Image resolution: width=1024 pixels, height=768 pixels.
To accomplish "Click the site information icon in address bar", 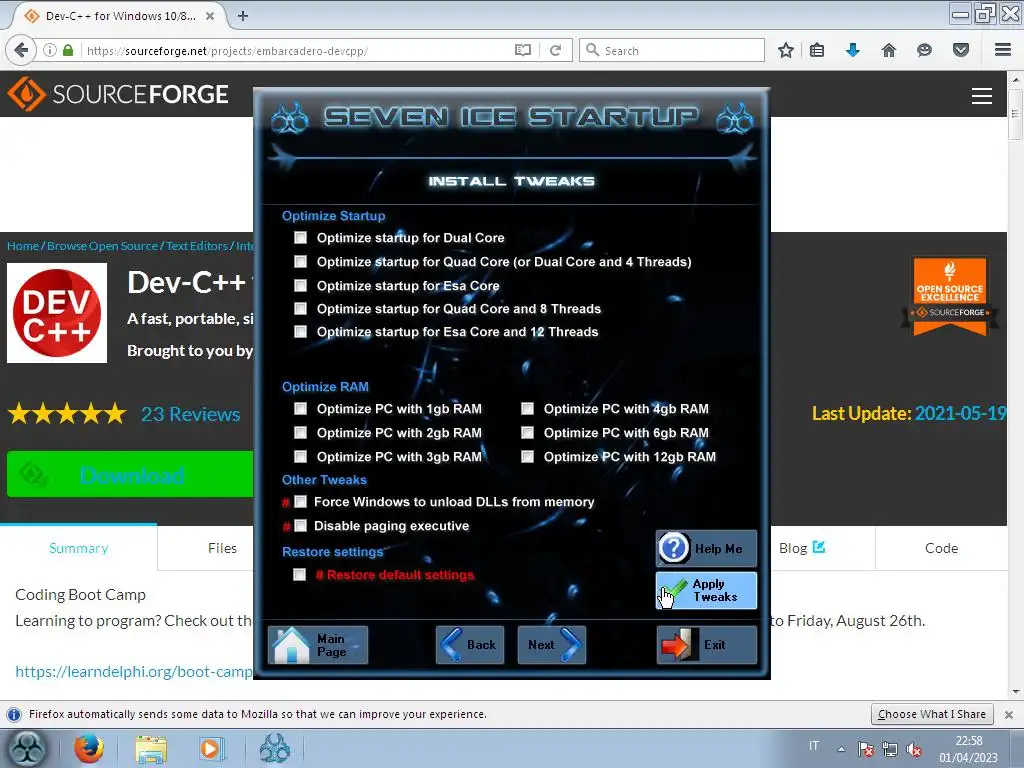I will tap(50, 50).
